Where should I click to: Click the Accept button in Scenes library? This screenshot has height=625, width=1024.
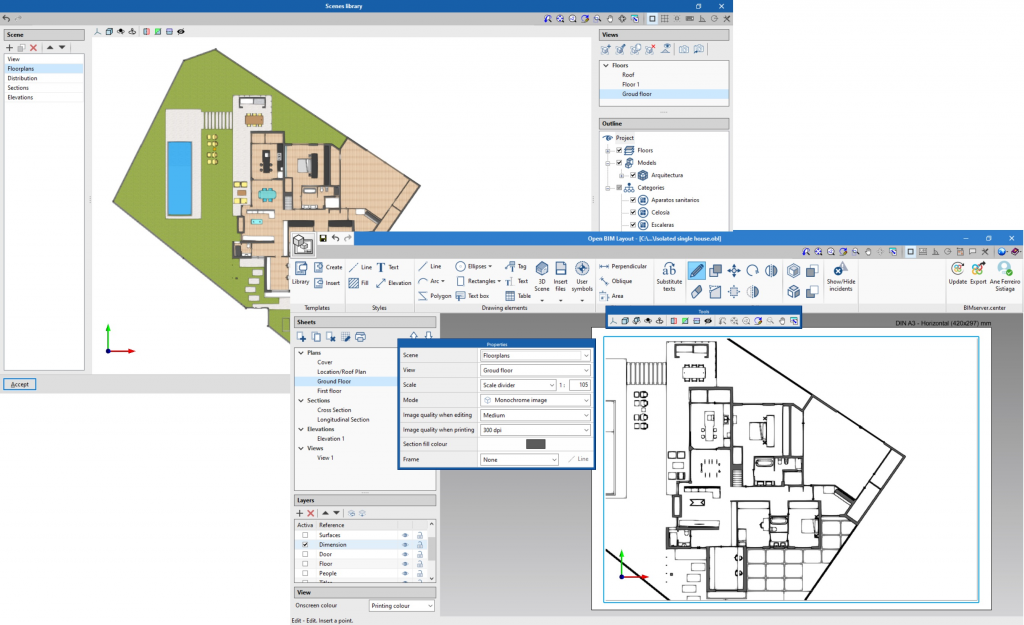(20, 383)
